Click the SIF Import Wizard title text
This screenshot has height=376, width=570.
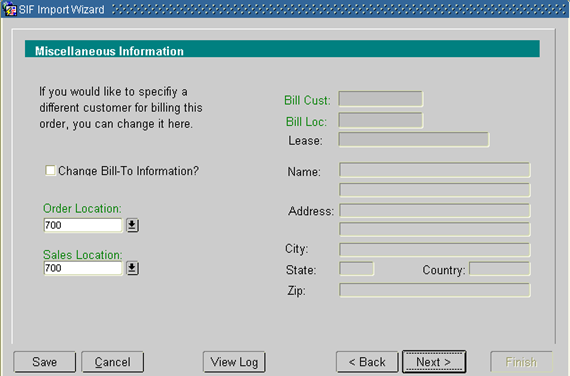point(62,9)
